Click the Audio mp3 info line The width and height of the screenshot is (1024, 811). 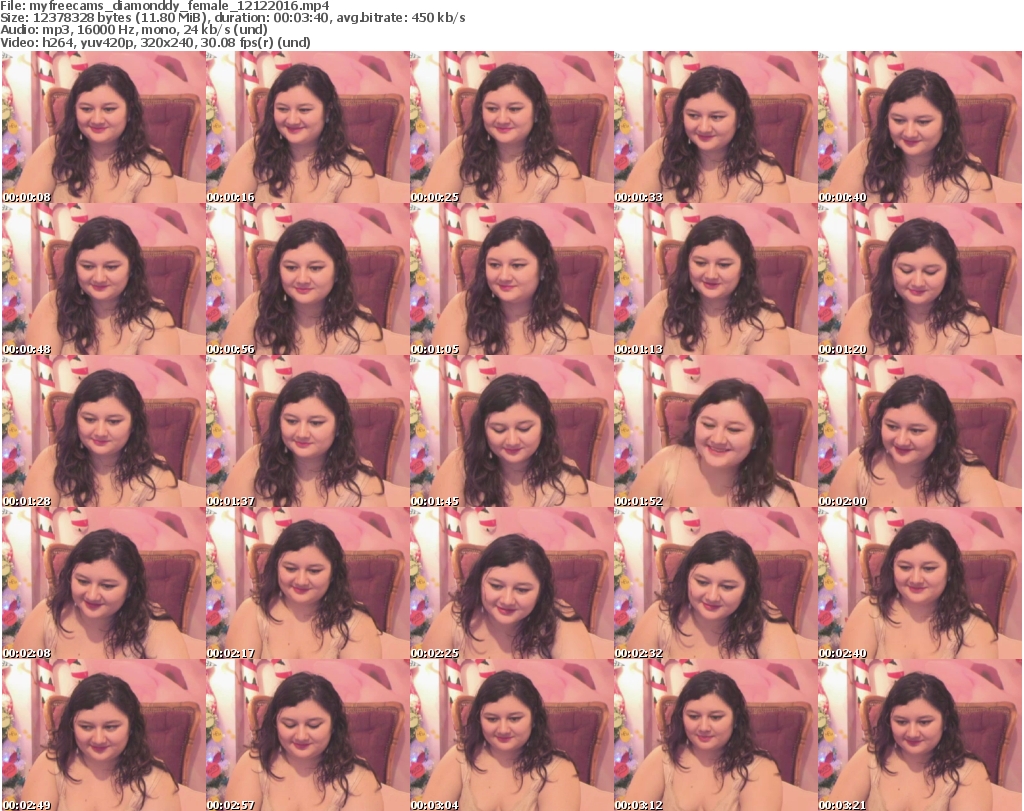(134, 30)
